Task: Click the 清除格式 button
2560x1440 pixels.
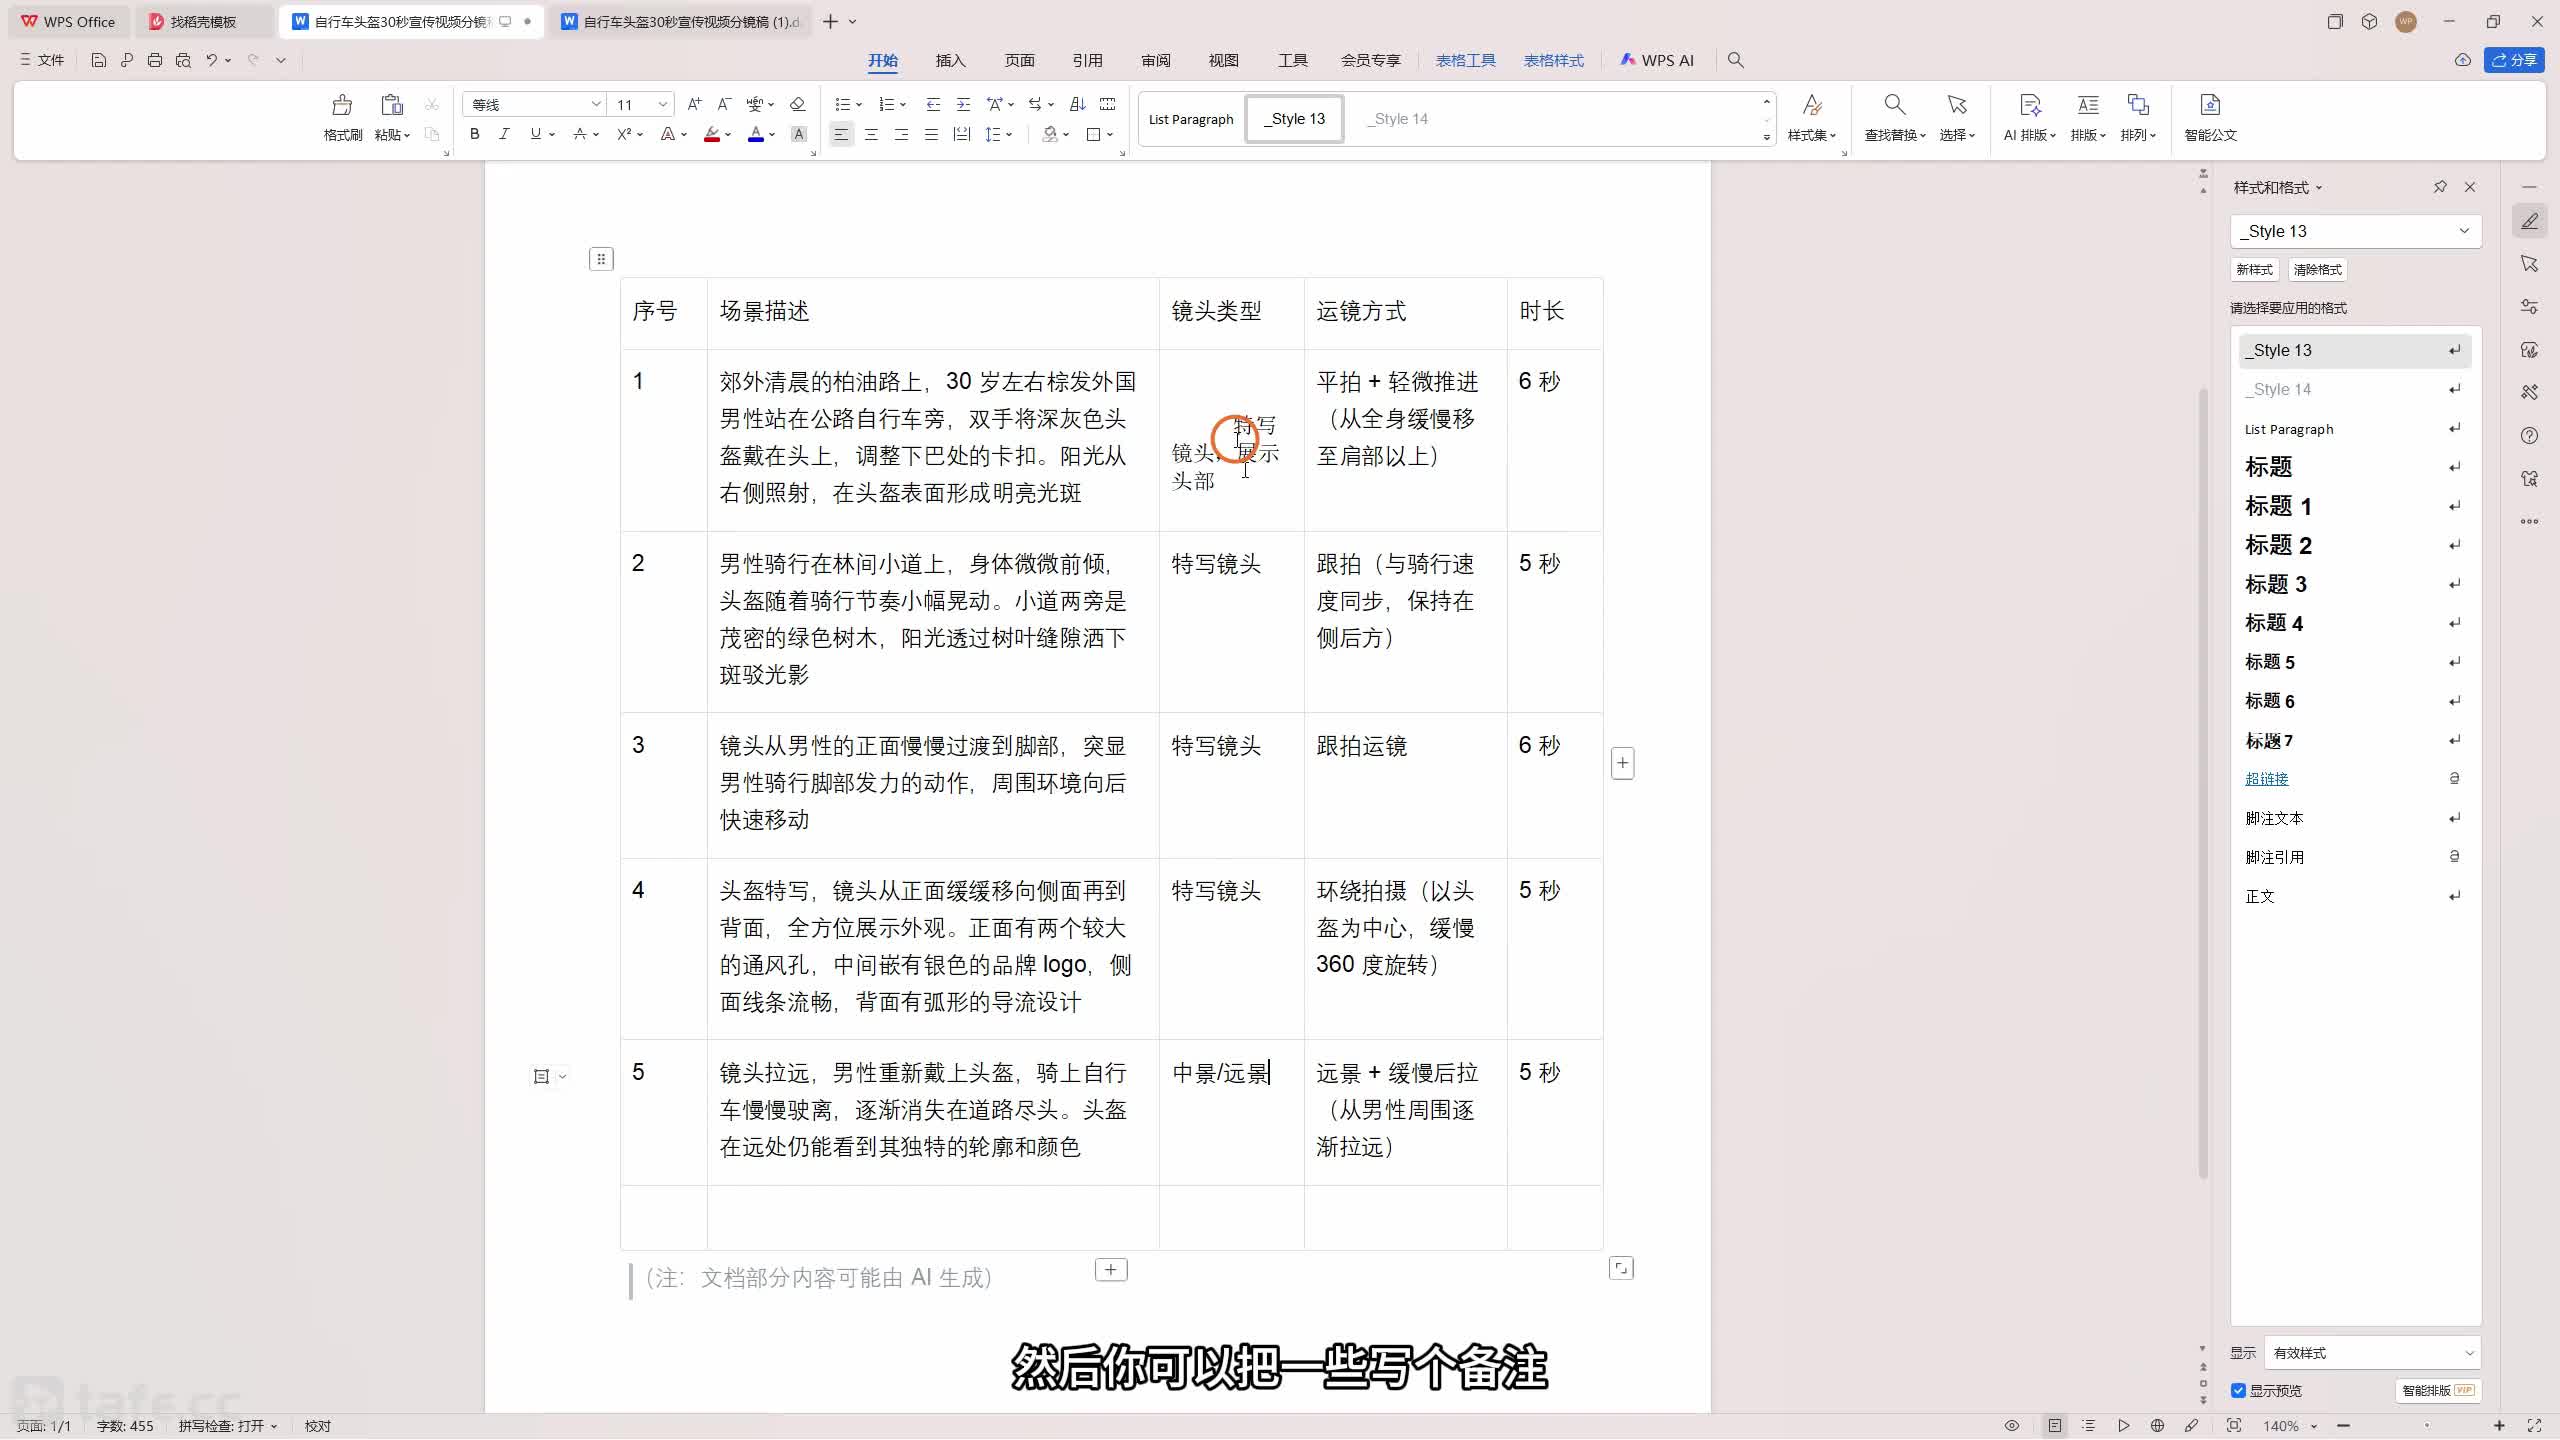Action: pos(2317,270)
